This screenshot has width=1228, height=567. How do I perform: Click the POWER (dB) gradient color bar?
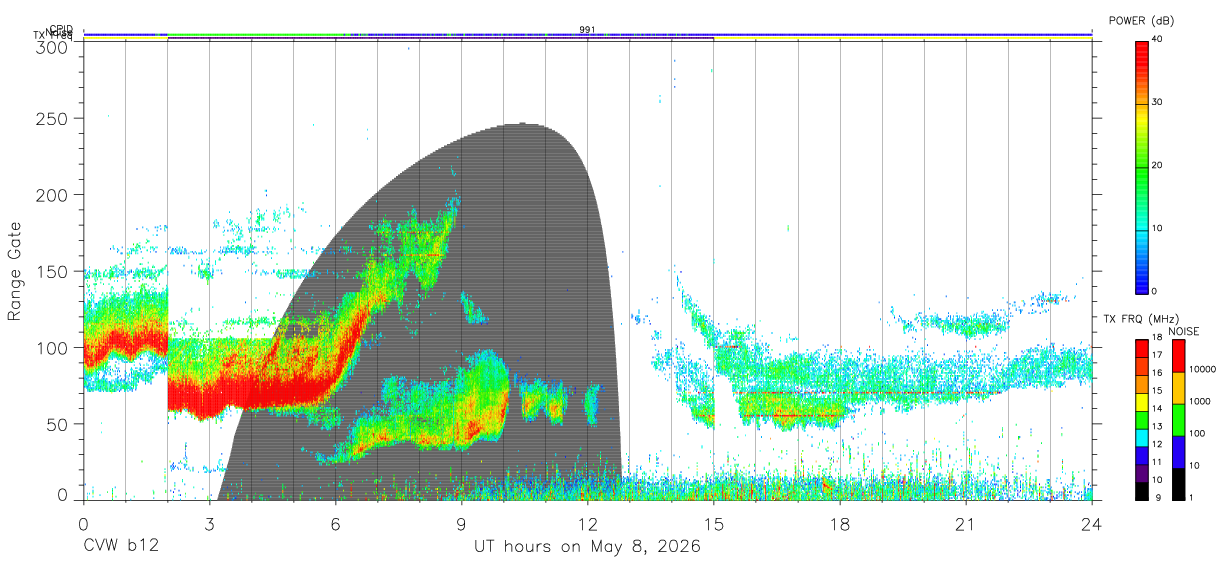pyautogui.click(x=1141, y=166)
